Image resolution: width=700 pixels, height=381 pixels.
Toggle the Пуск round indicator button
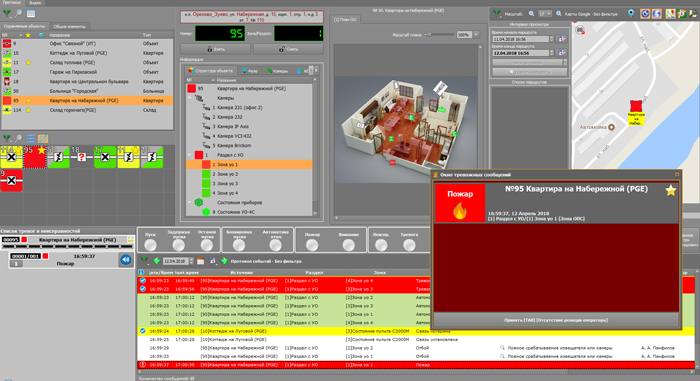pos(150,245)
